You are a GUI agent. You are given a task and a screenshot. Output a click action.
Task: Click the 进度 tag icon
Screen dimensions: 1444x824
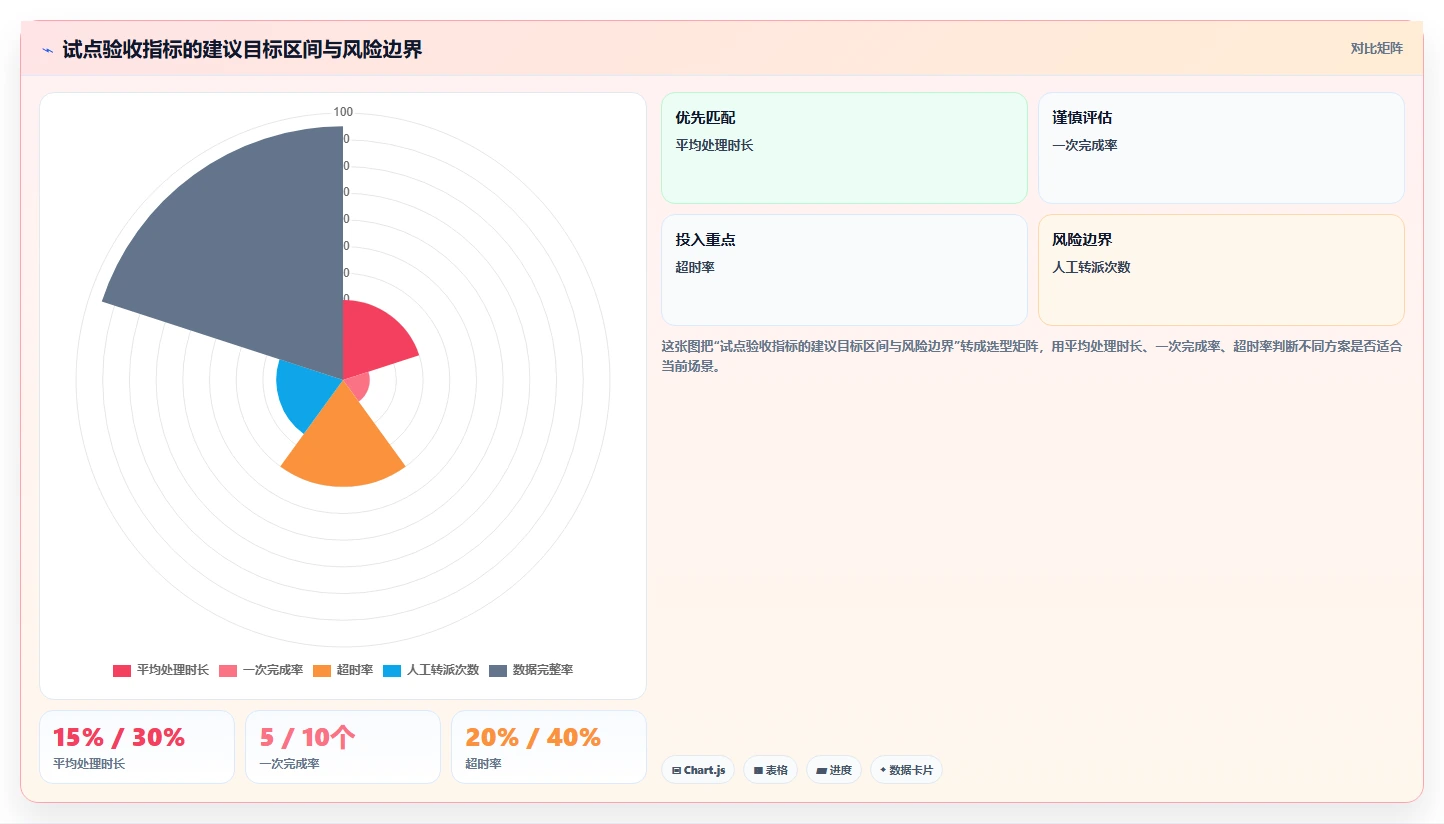[821, 770]
